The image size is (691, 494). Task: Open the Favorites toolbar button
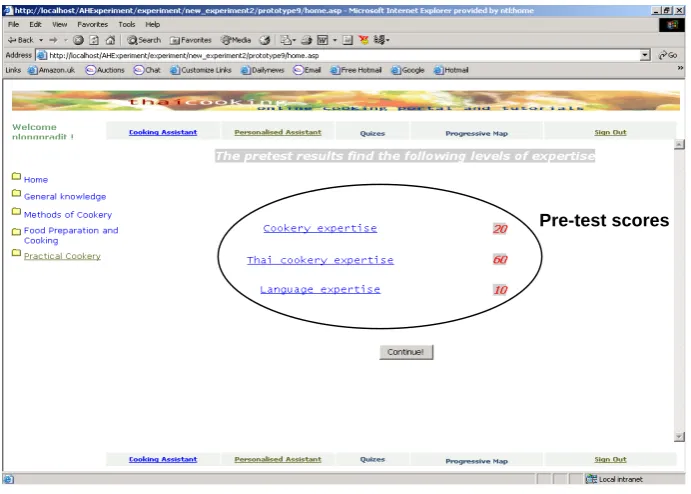click(x=190, y=40)
